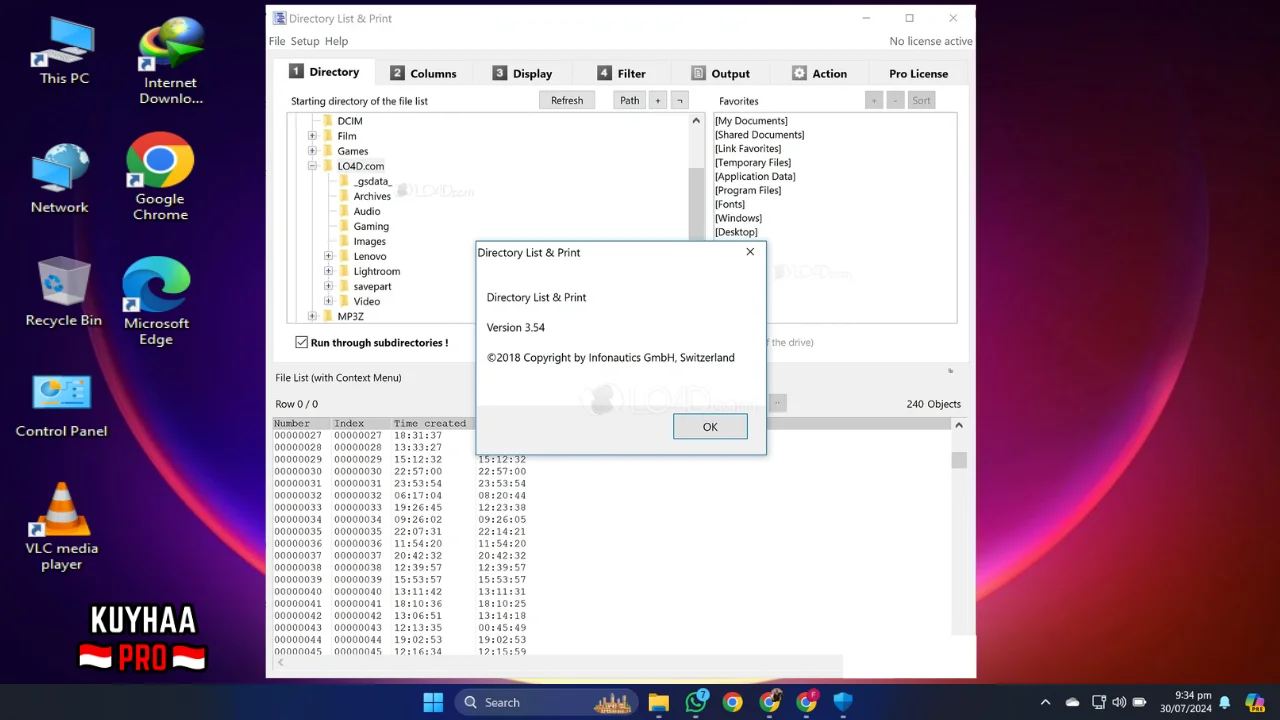The image size is (1280, 720).
Task: Open the Setup menu
Action: (305, 41)
